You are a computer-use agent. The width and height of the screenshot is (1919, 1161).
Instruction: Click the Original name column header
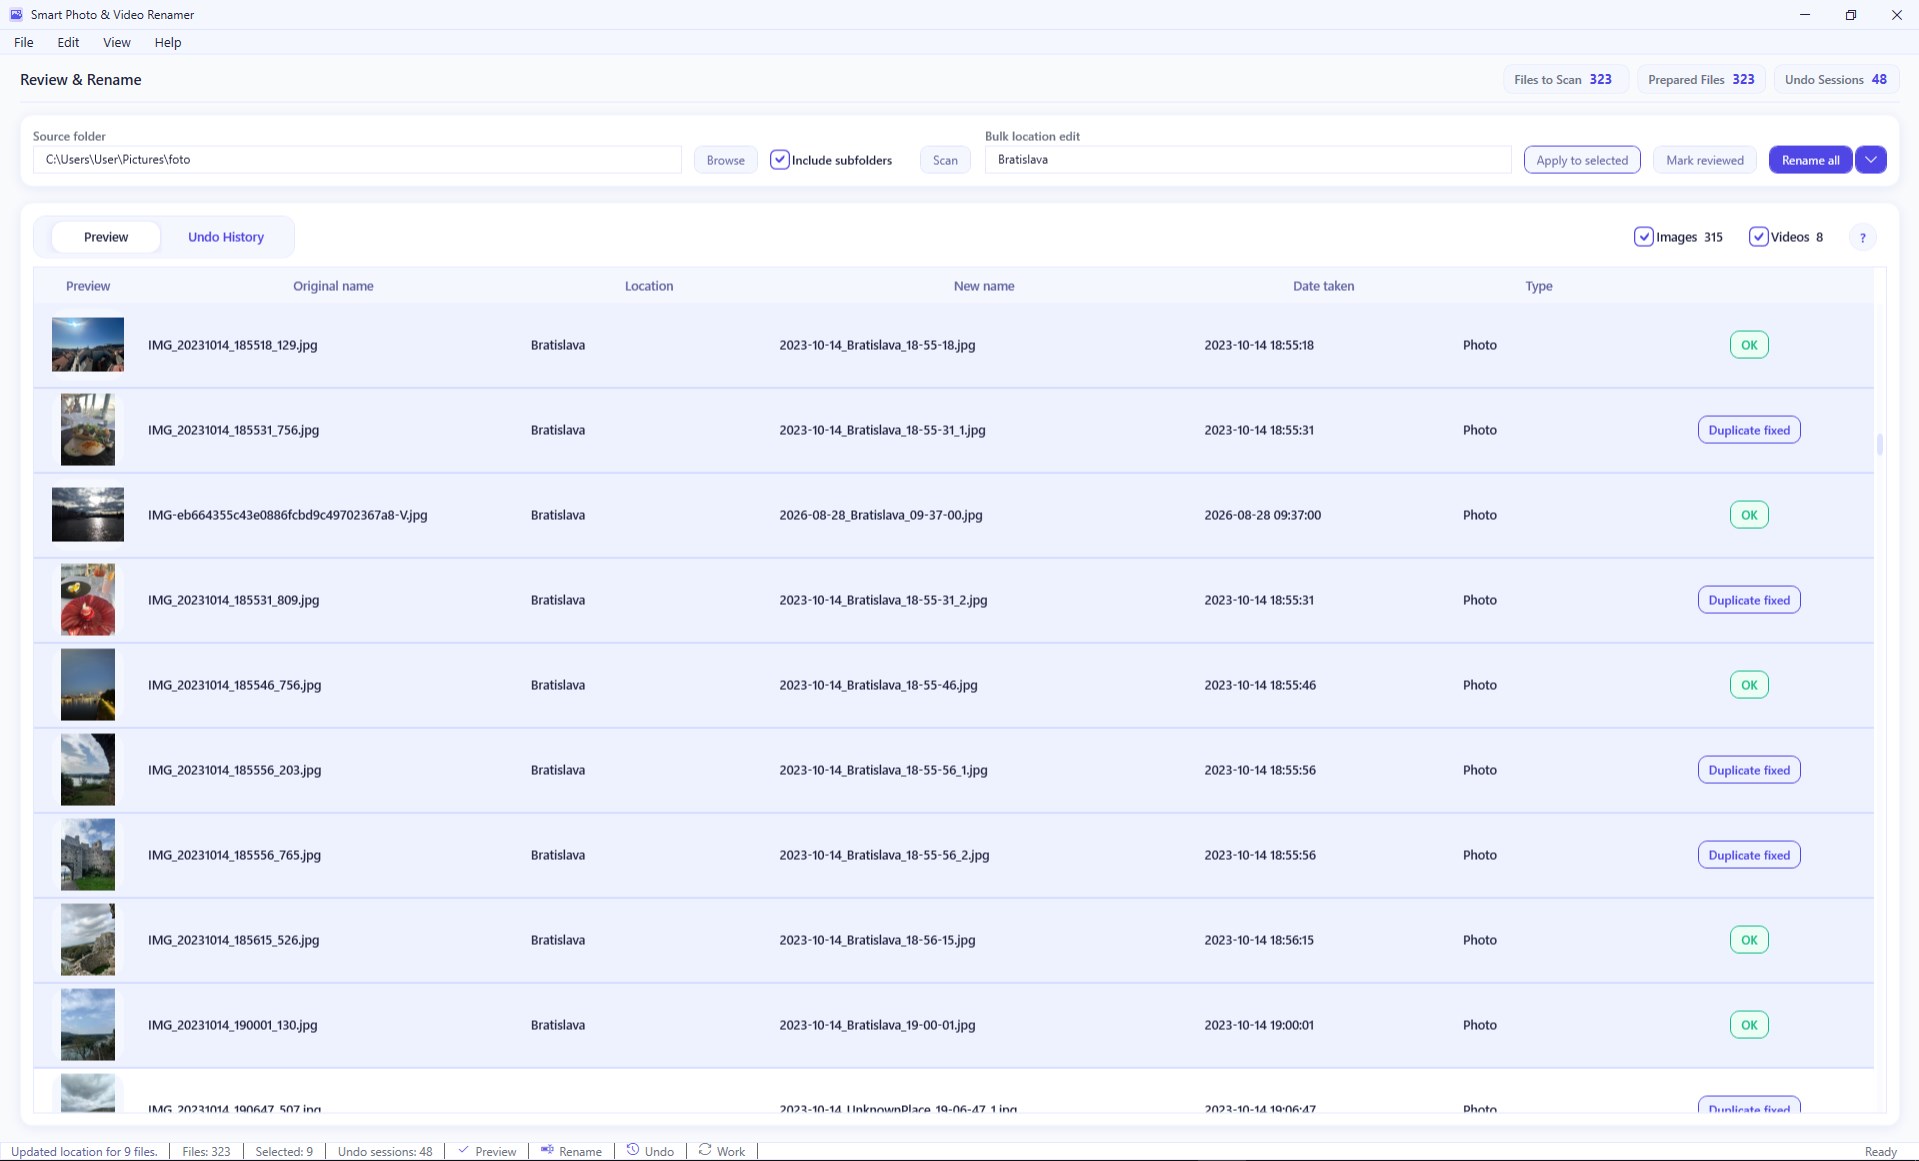[333, 286]
